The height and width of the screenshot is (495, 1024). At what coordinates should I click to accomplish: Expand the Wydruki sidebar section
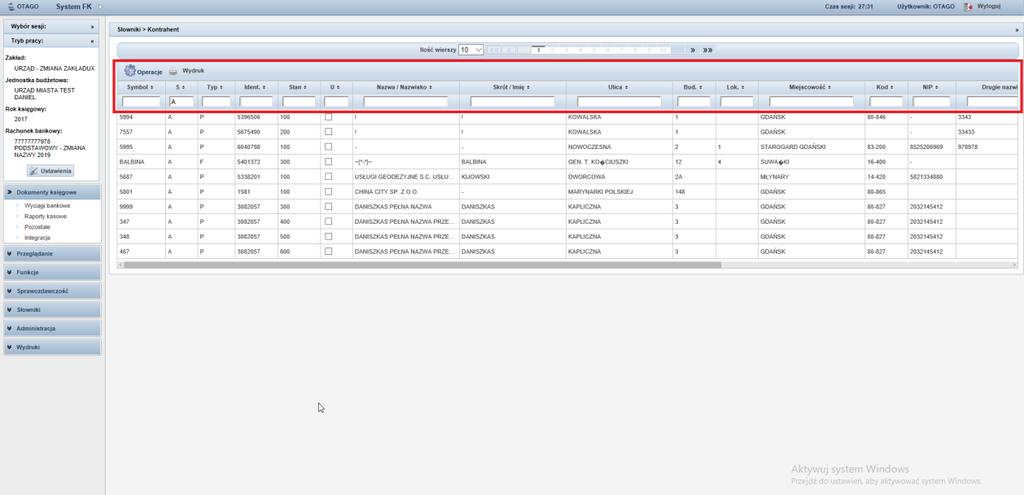[52, 347]
